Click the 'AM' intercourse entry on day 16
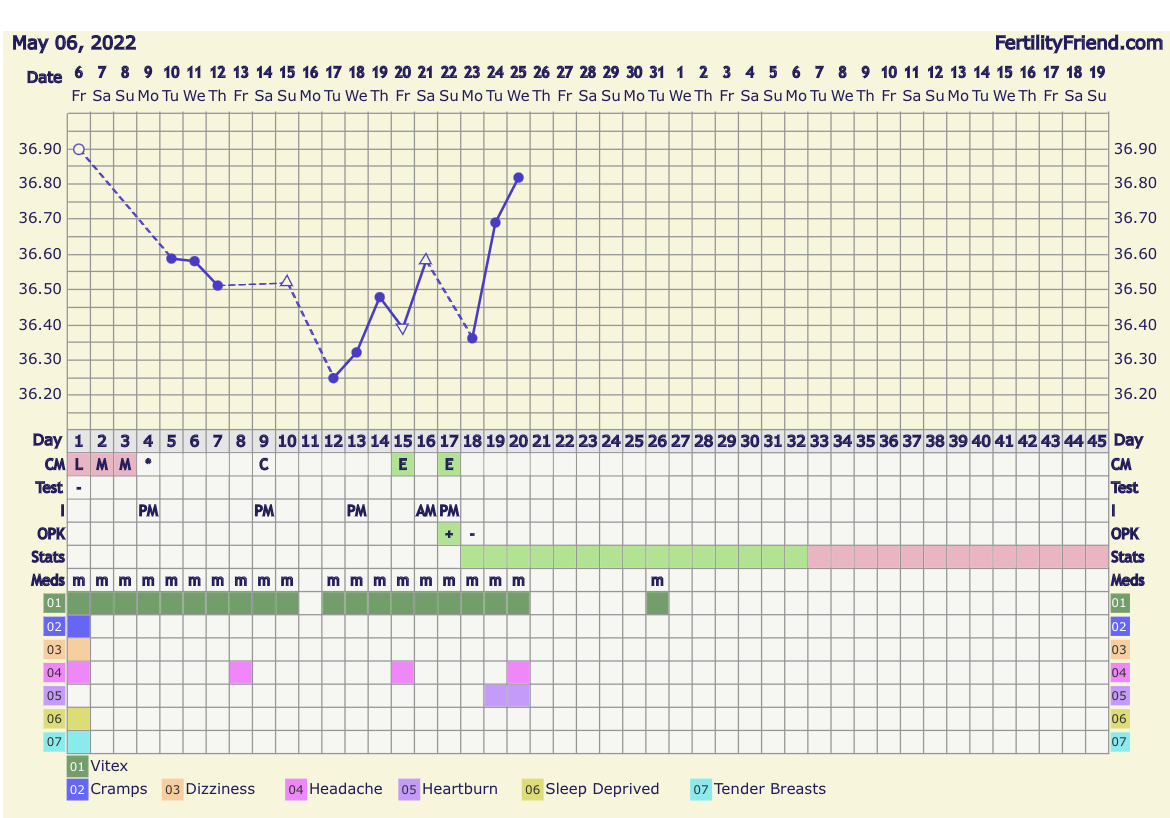Screen dimensions: 1170x818 [426, 511]
